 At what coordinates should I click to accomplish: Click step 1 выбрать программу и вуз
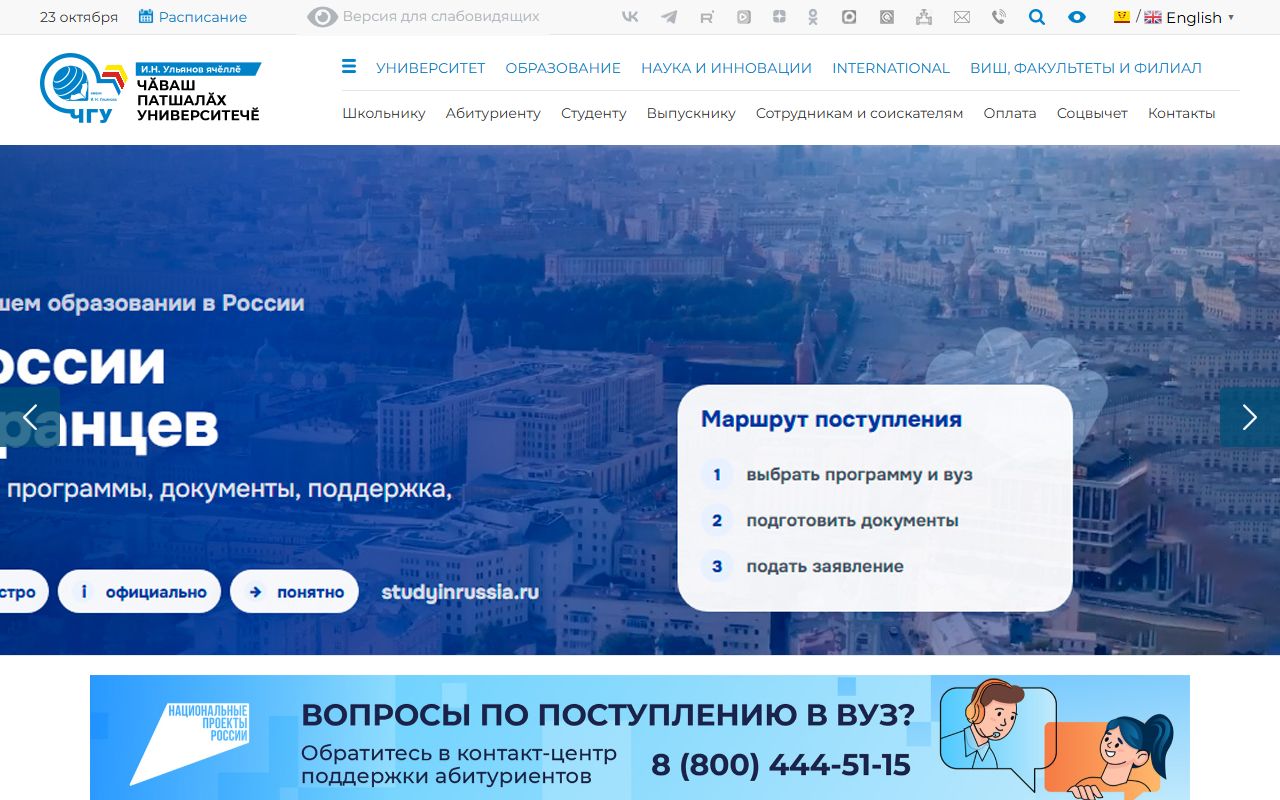tap(836, 474)
